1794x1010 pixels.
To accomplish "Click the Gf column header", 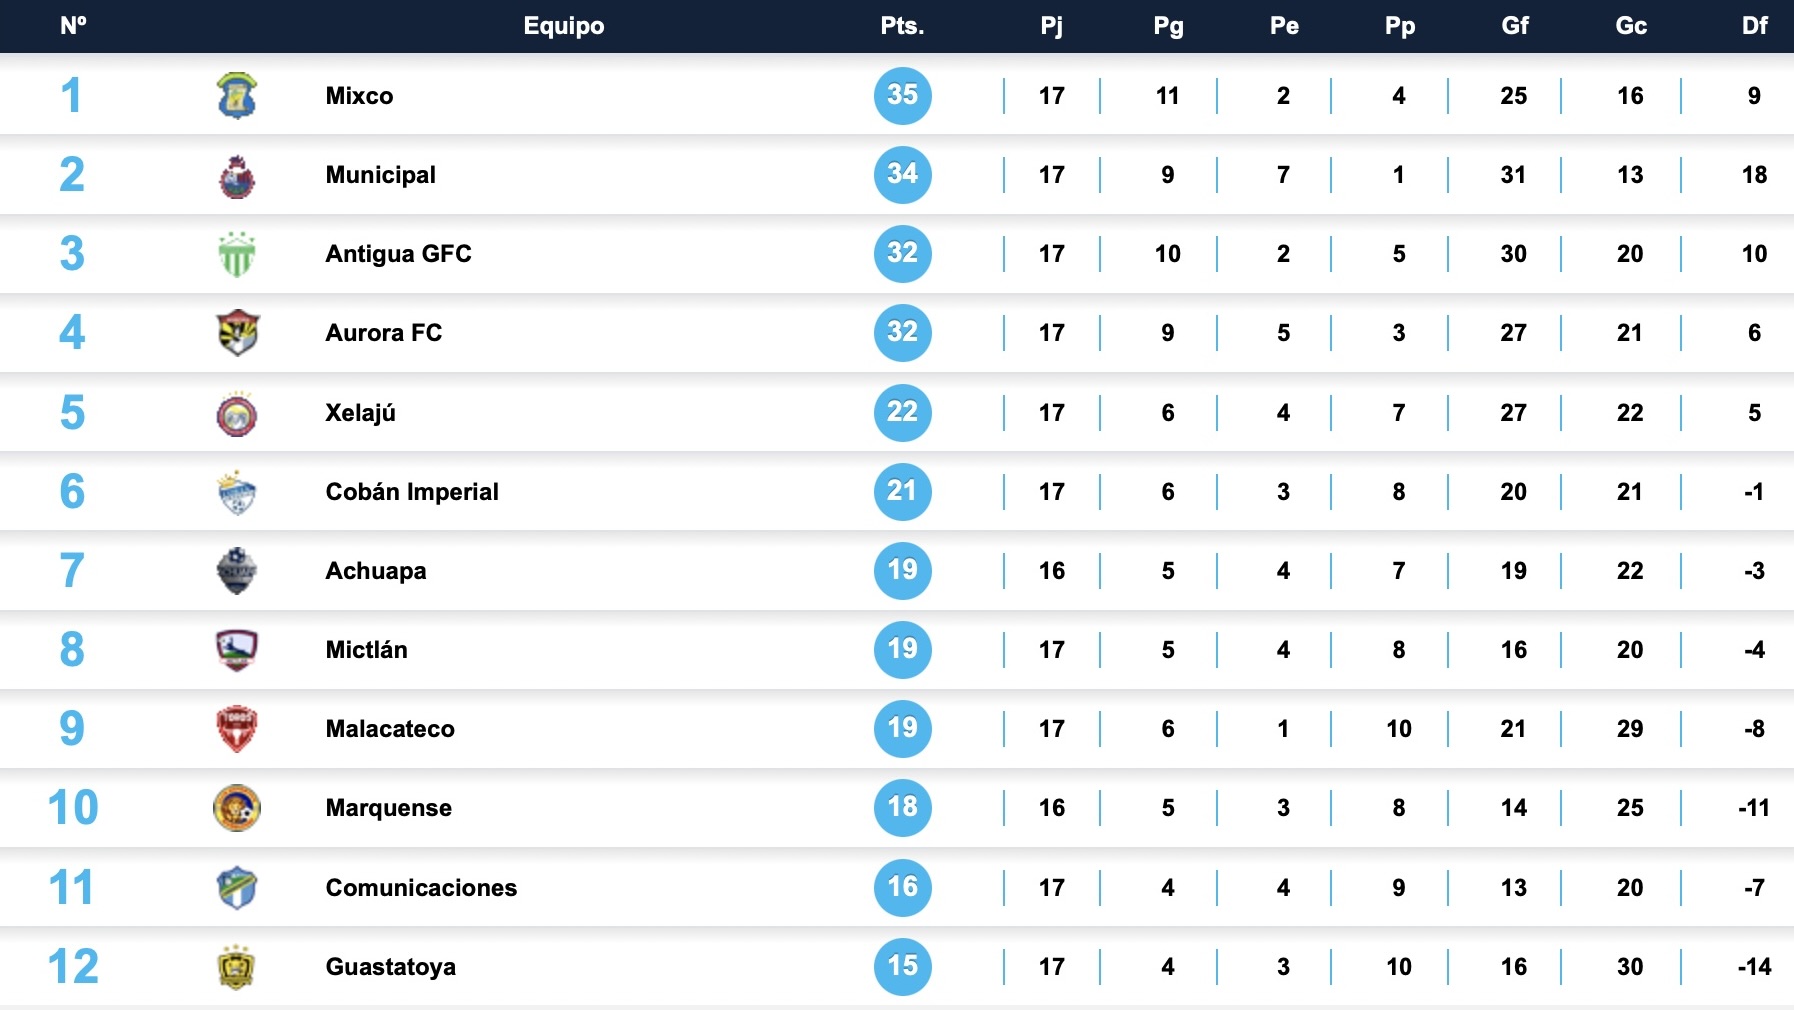I will click(1515, 26).
